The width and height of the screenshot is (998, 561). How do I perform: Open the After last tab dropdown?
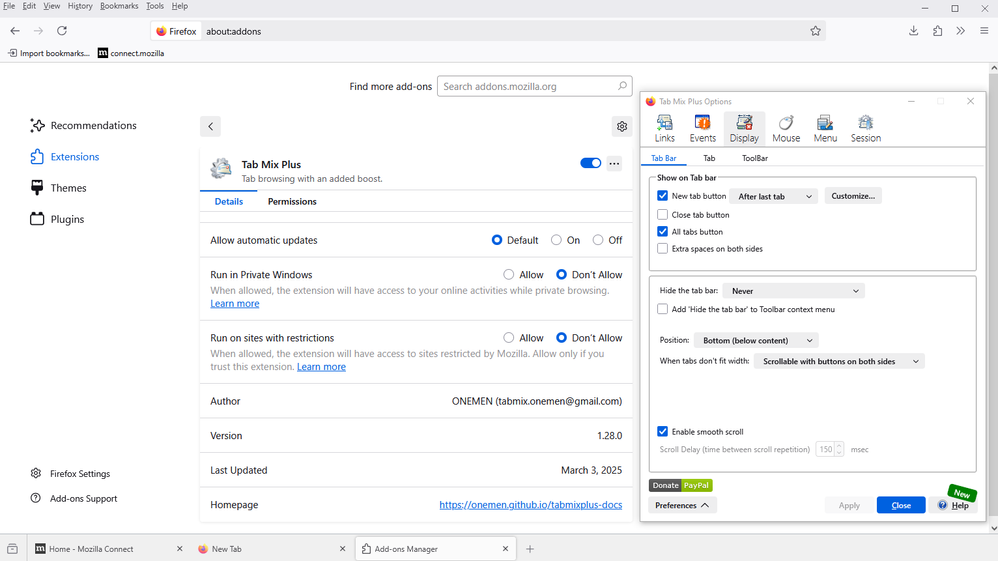(x=773, y=196)
